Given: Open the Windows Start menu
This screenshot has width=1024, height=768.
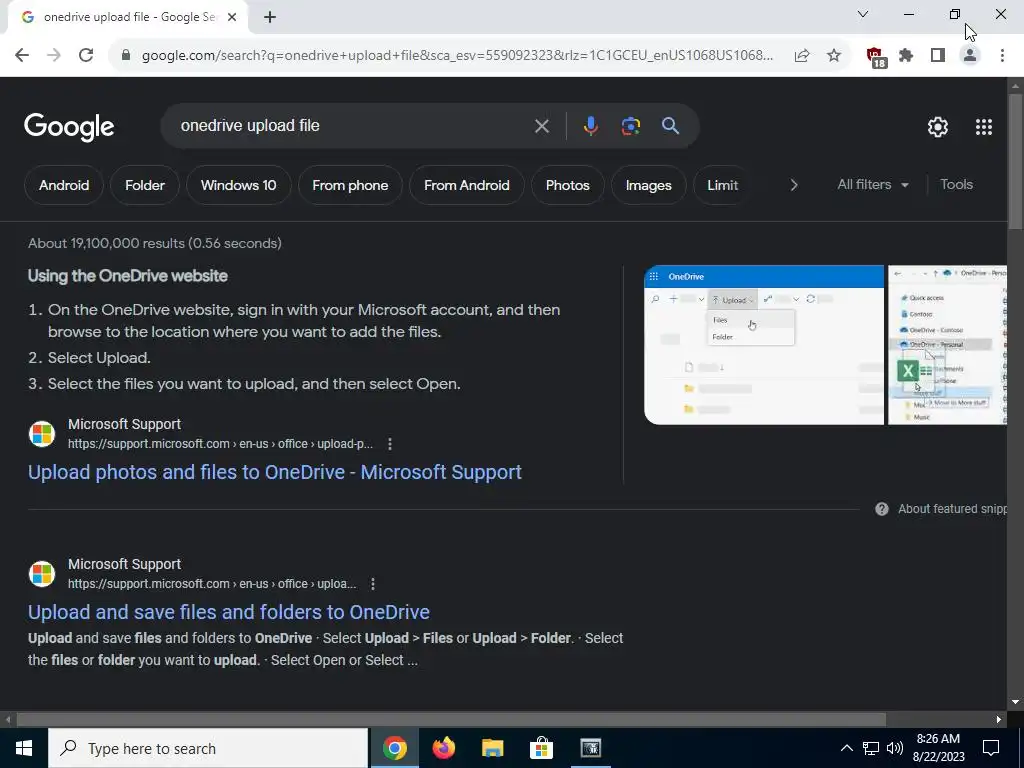Looking at the screenshot, I should (24, 748).
